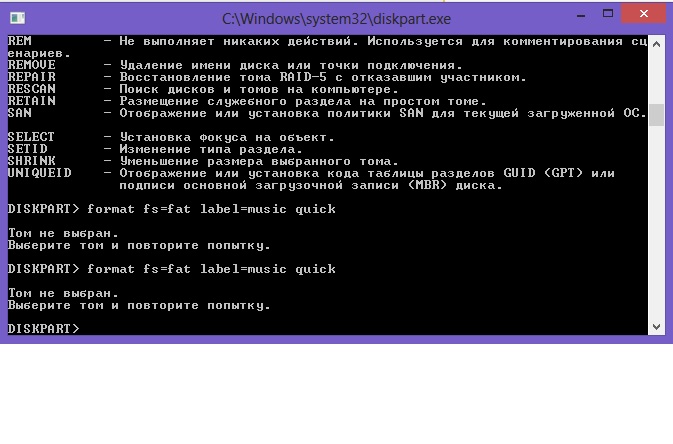Maximize the diskpart.exe console window
Screen dimensions: 673x444
pyautogui.click(x=608, y=14)
